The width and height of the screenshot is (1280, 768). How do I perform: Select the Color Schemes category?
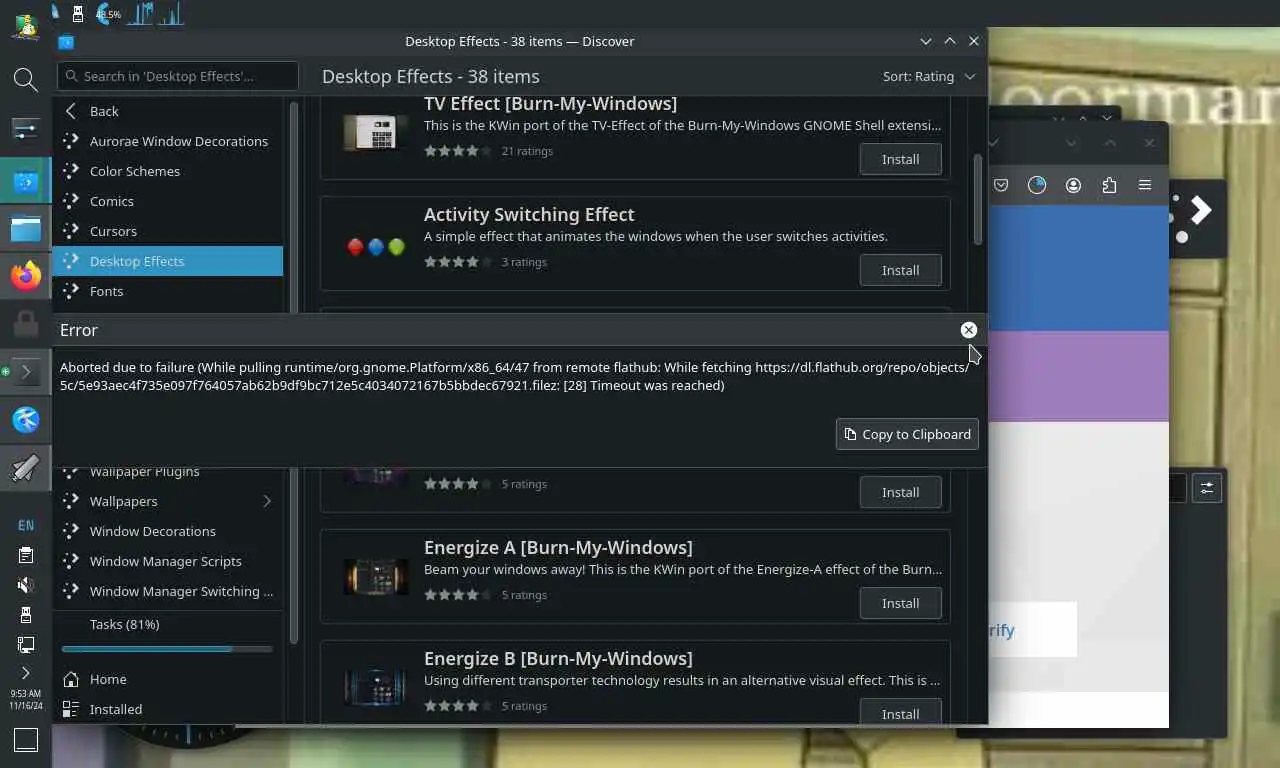pos(167,171)
